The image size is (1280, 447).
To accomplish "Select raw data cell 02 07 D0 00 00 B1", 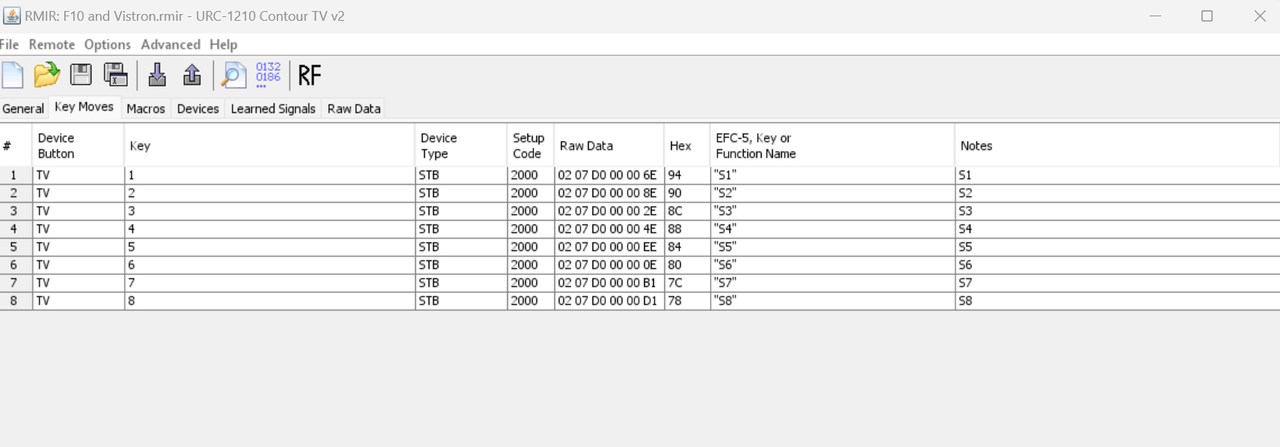I will 609,283.
